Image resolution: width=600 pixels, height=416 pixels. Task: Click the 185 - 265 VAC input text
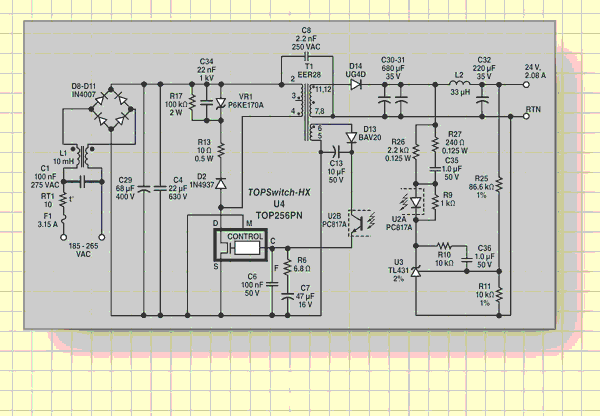[83, 250]
